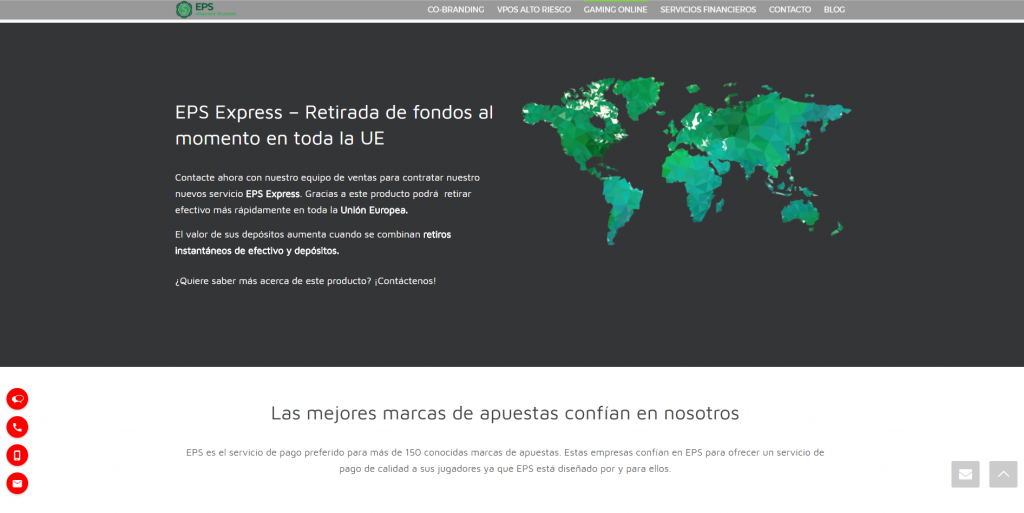The height and width of the screenshot is (513, 1024).
Task: Open the CO-BRANDING menu item
Action: [x=455, y=10]
